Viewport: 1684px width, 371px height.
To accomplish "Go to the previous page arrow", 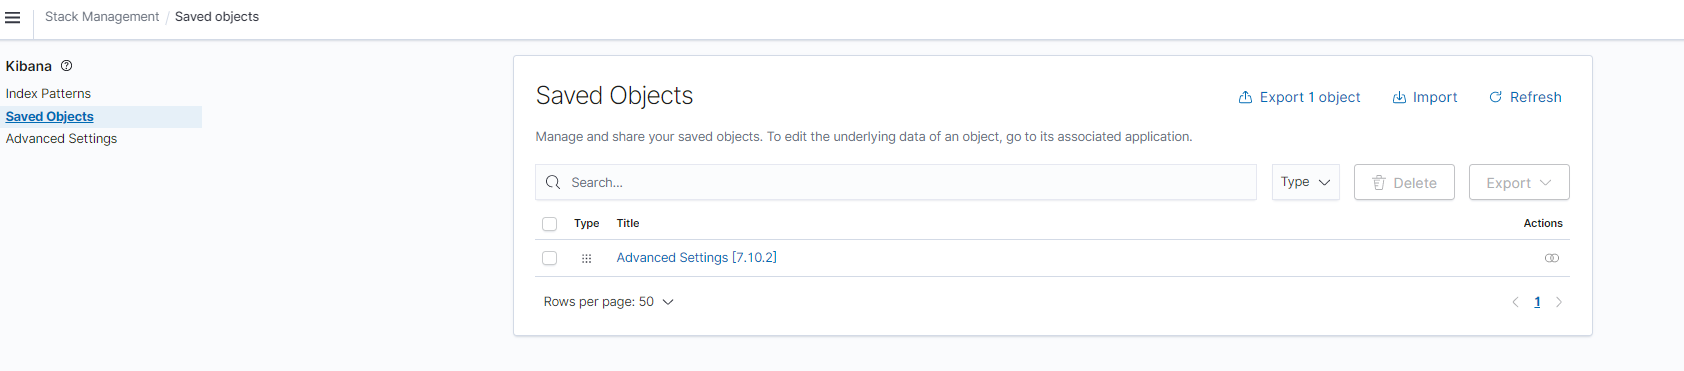I will pos(1515,302).
